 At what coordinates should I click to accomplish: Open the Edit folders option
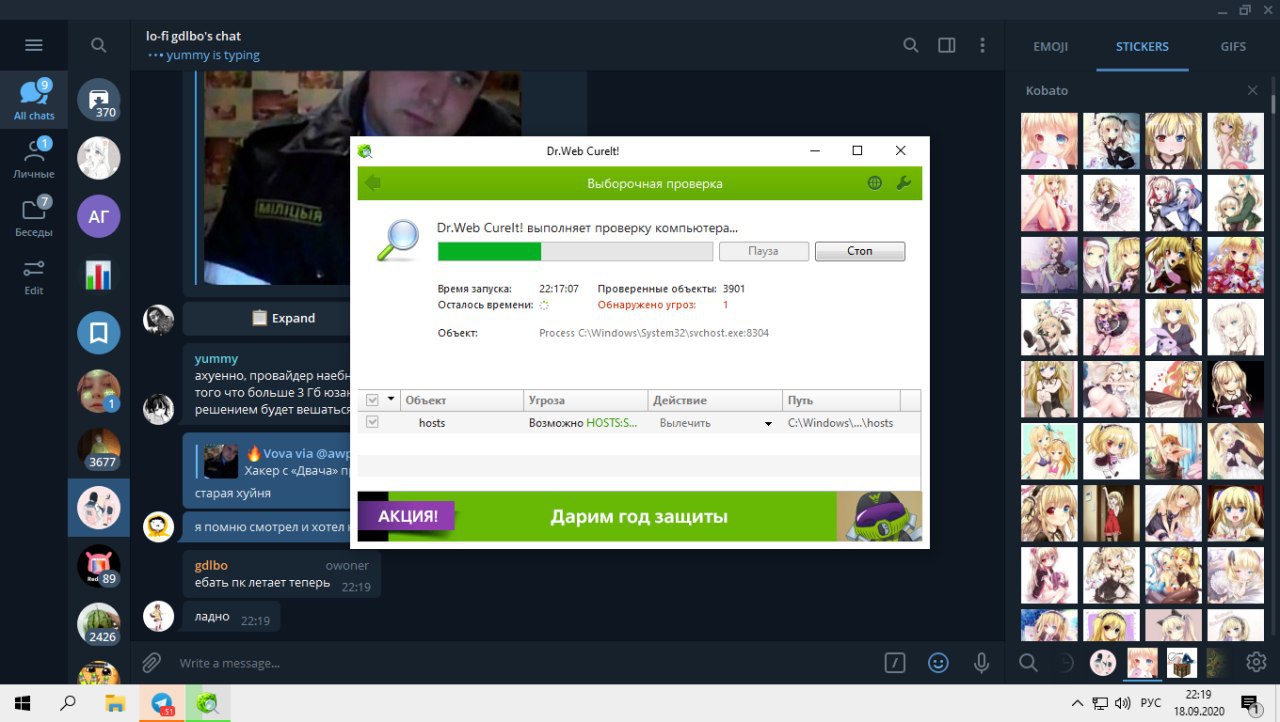pyautogui.click(x=34, y=277)
